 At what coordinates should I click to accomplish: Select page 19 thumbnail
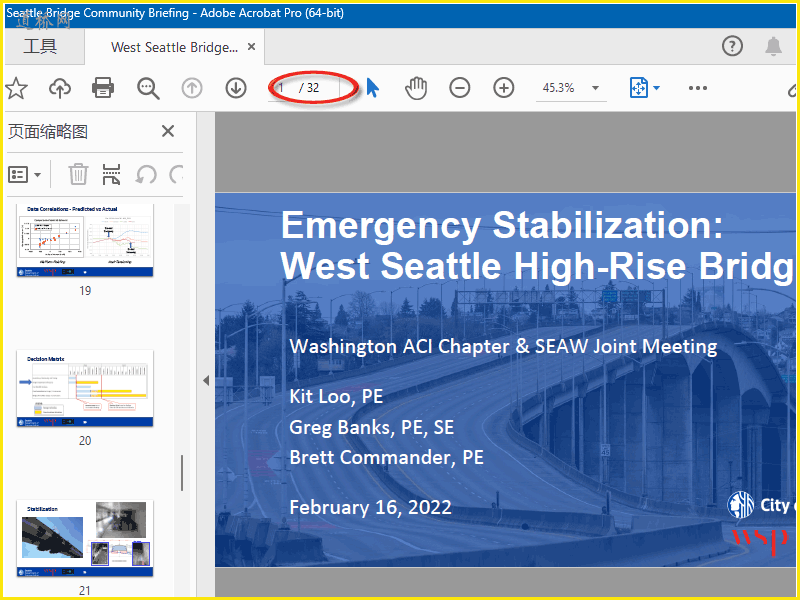point(85,241)
